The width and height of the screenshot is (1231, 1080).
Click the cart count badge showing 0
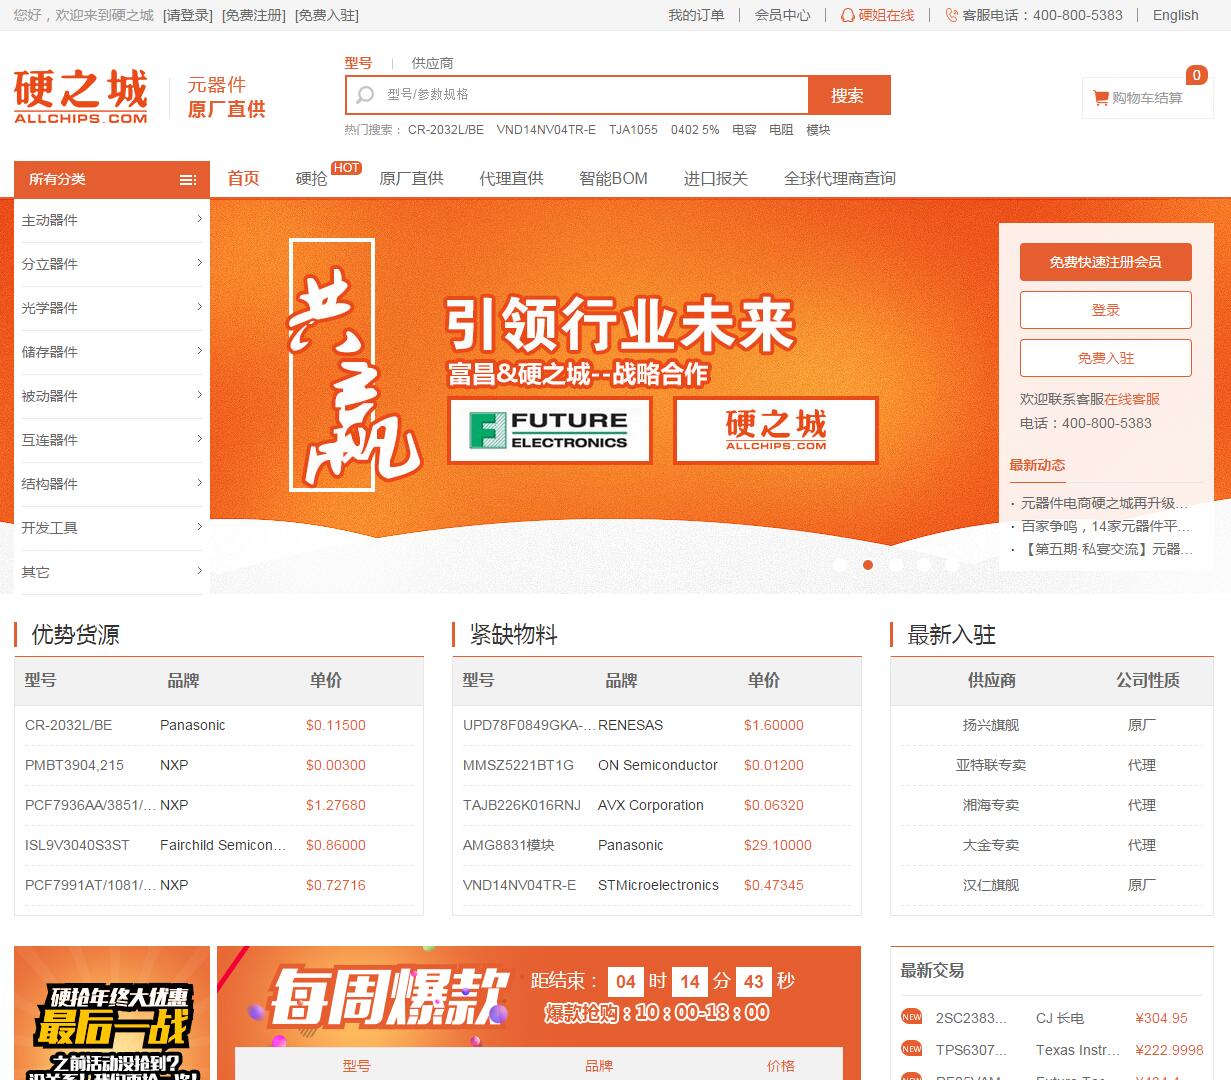pyautogui.click(x=1197, y=75)
